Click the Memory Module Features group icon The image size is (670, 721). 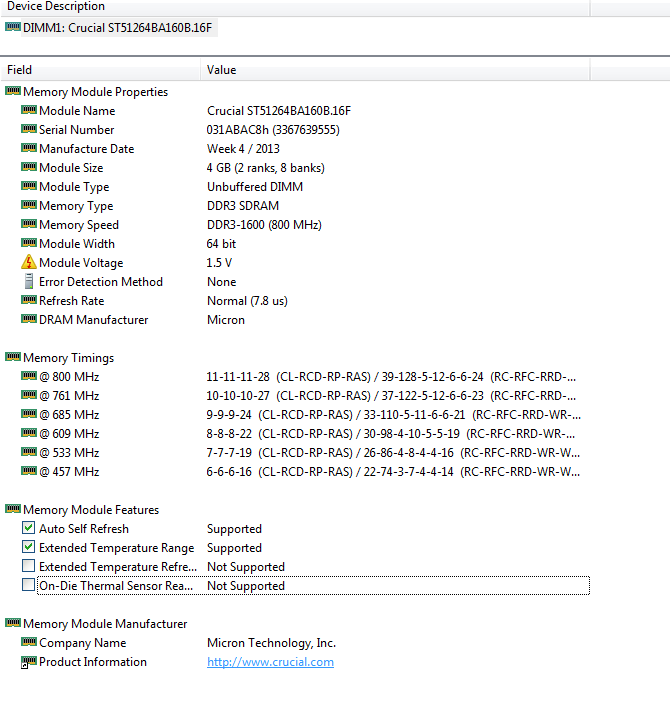pos(13,509)
